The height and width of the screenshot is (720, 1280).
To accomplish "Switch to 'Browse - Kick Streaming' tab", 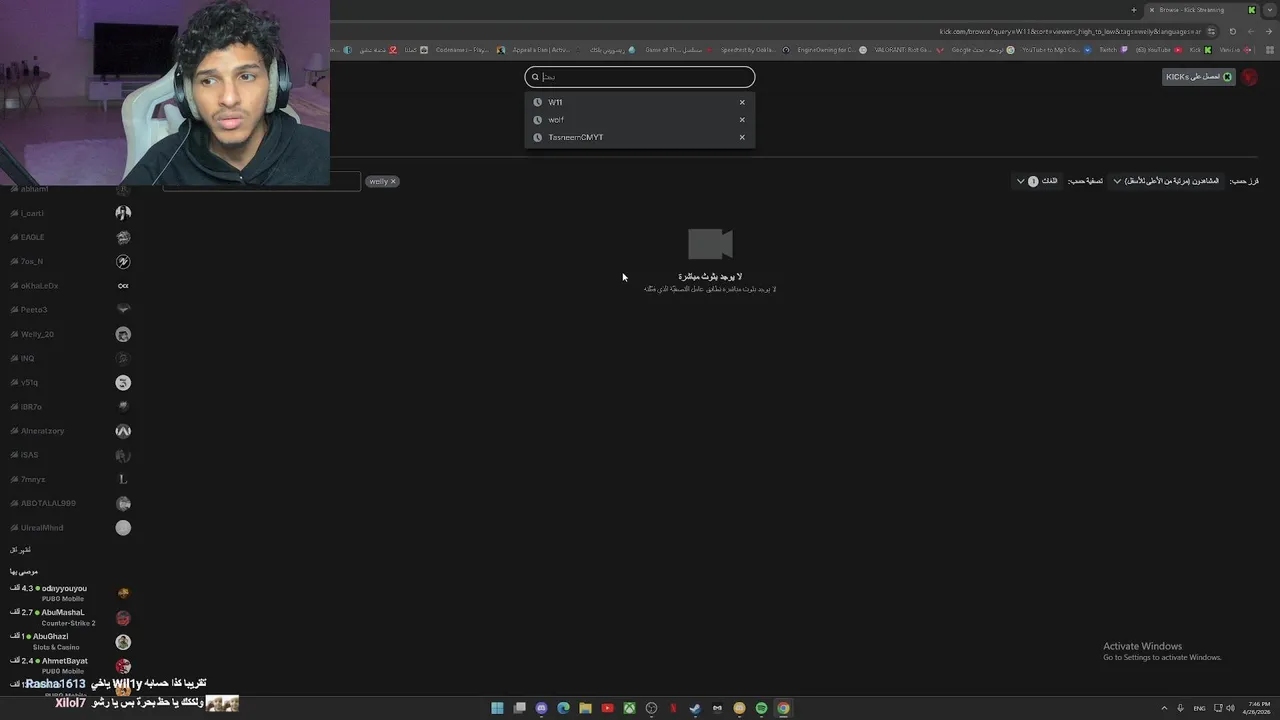I will (x=1200, y=10).
